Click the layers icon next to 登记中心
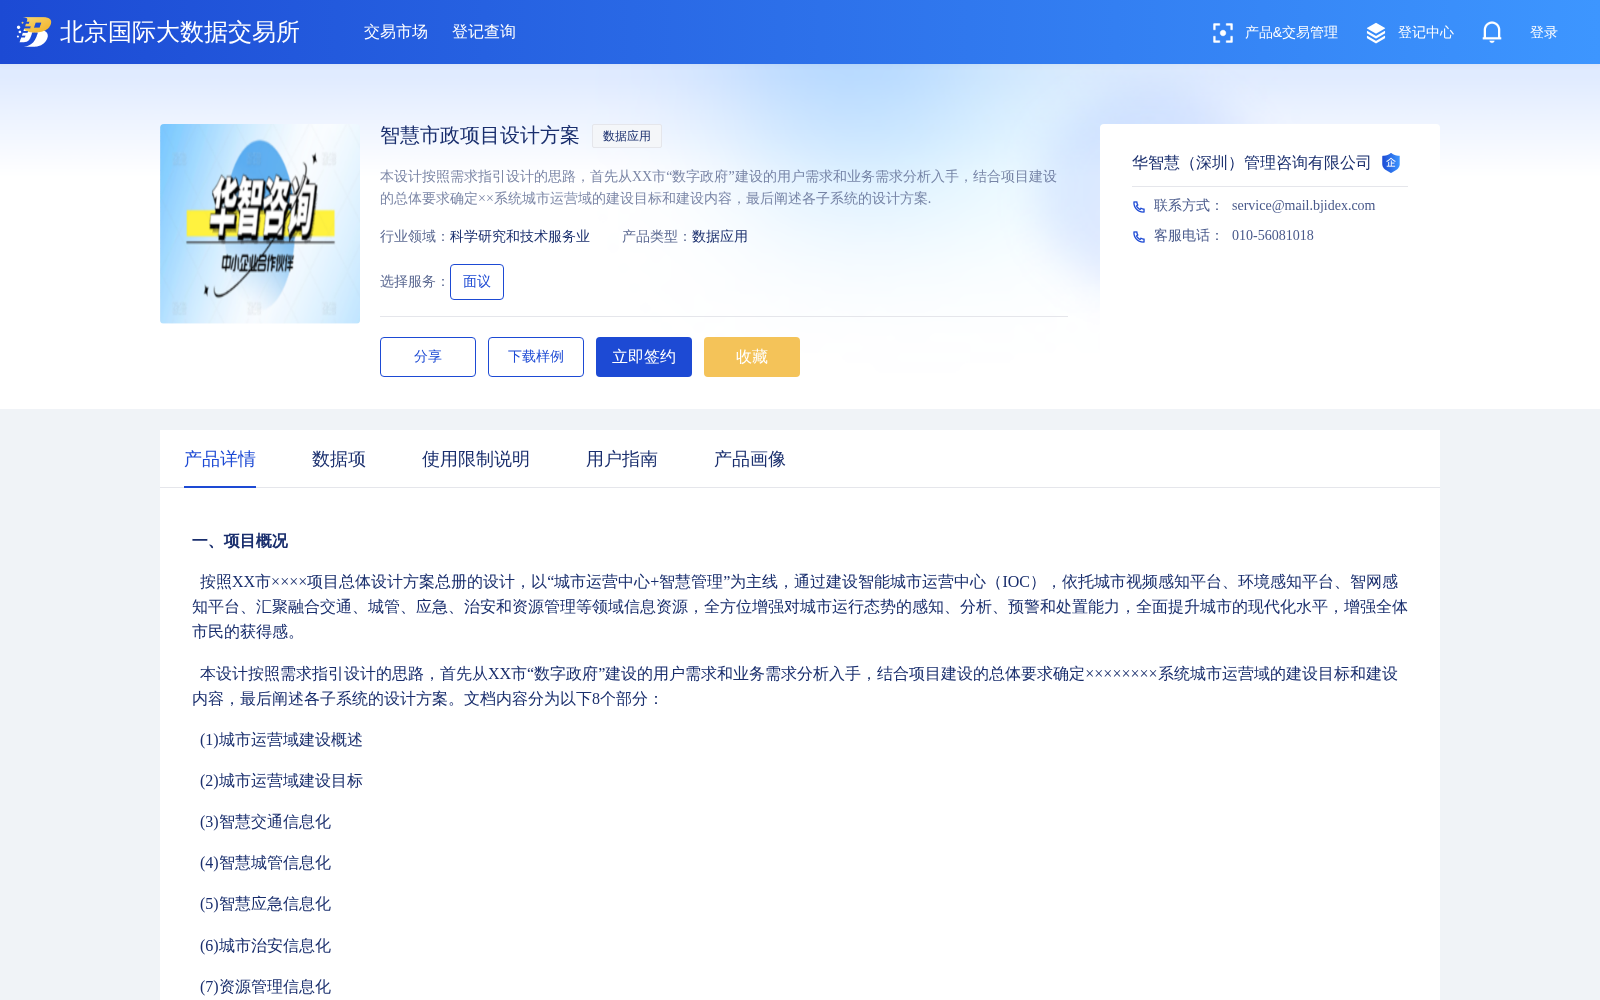1600x1000 pixels. pos(1376,33)
